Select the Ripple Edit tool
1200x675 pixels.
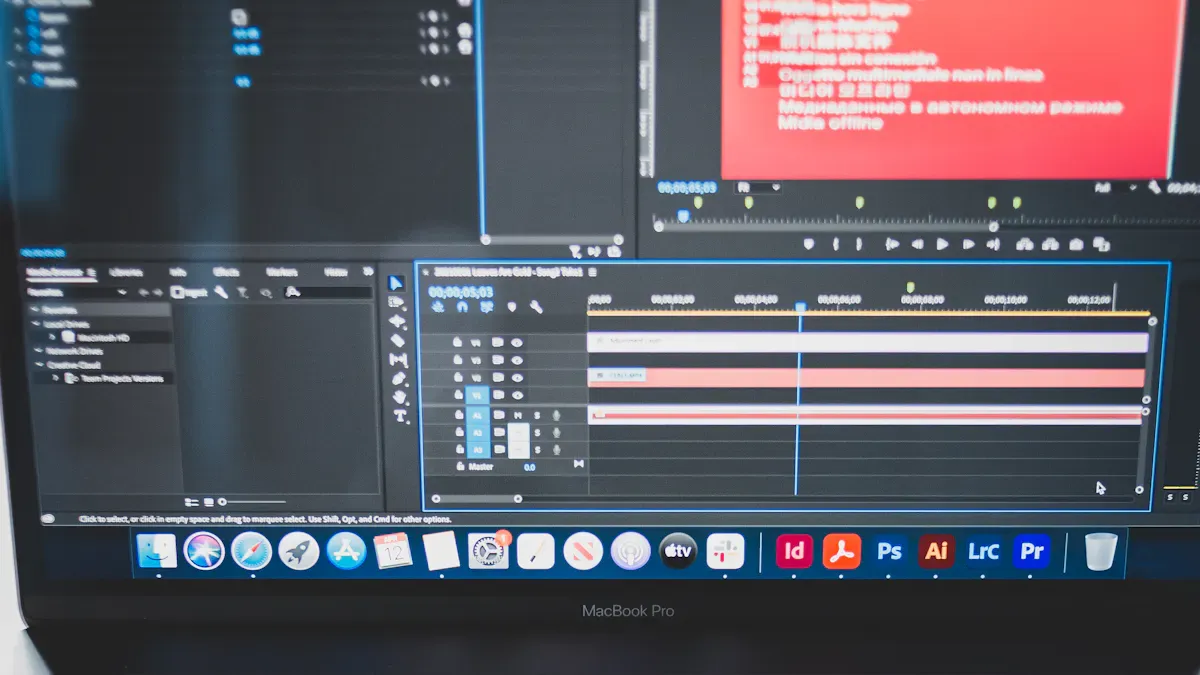397,321
